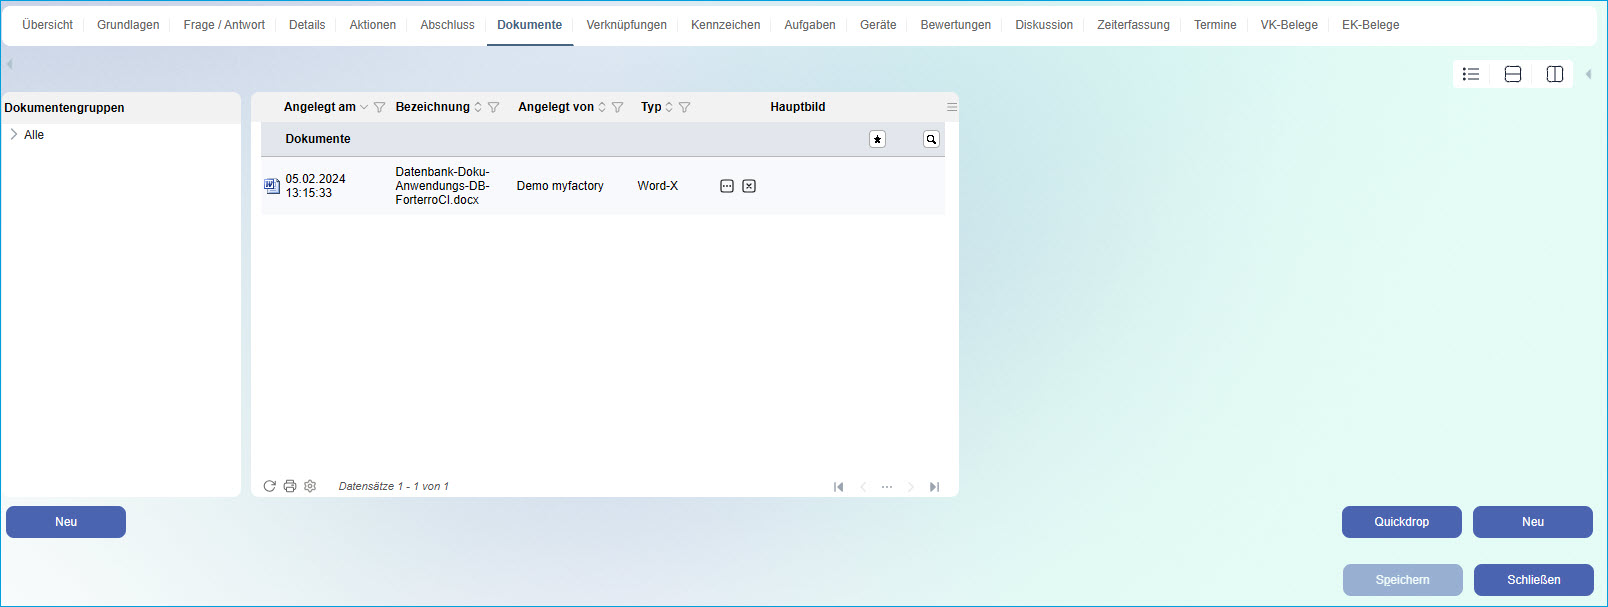Image resolution: width=1608 pixels, height=607 pixels.
Task: Open filter for Angelegt am column
Action: point(379,107)
